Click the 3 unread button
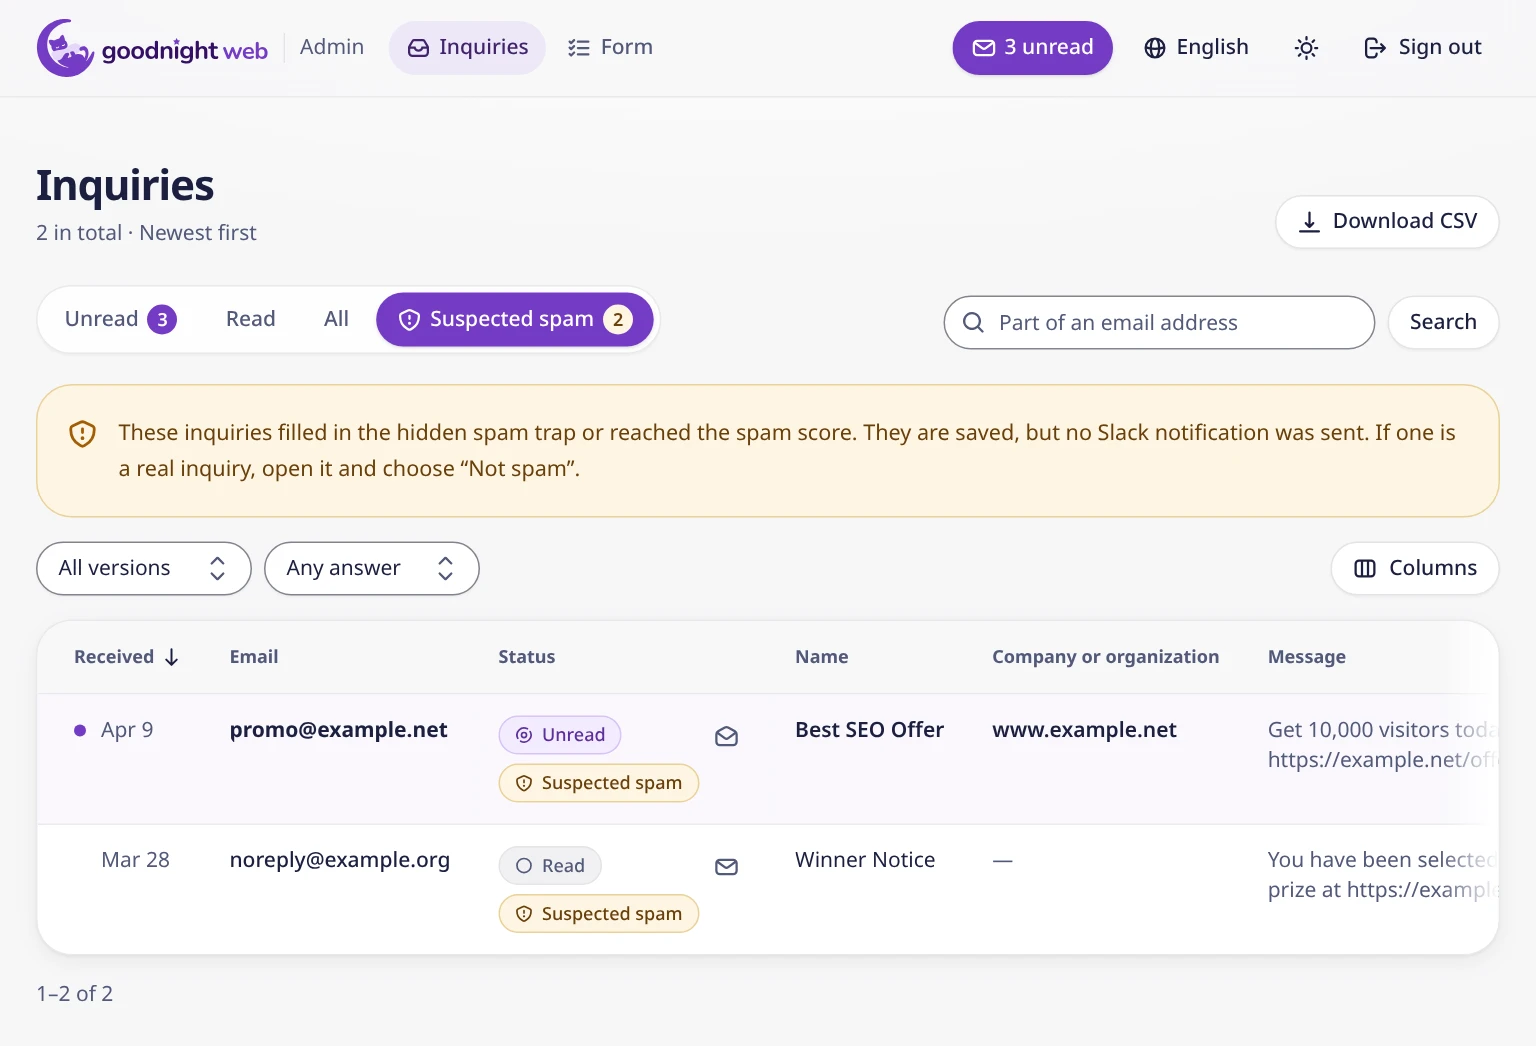Image resolution: width=1536 pixels, height=1046 pixels. pyautogui.click(x=1033, y=48)
